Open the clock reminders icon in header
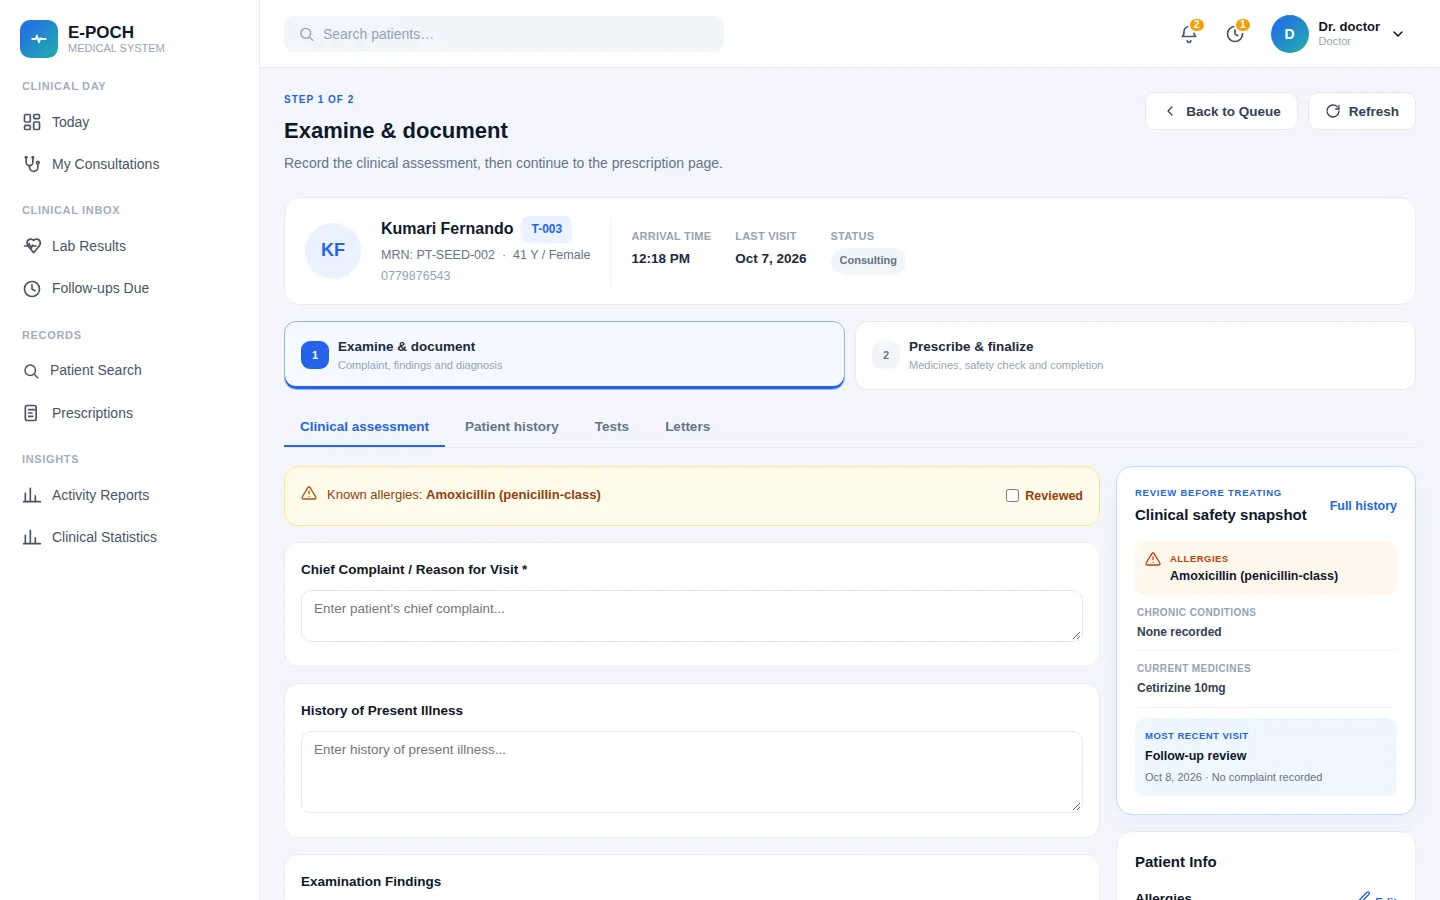The height and width of the screenshot is (900, 1440). tap(1235, 34)
